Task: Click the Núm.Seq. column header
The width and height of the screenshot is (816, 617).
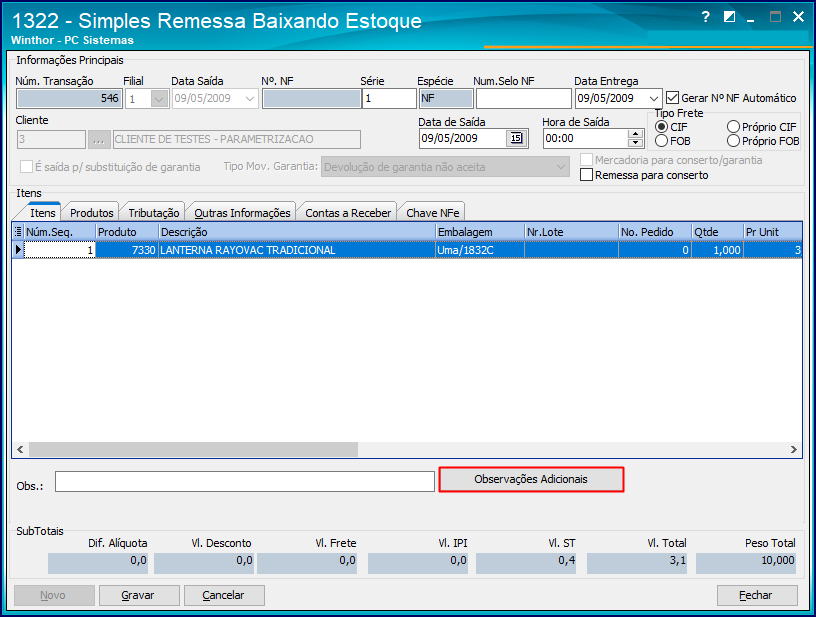Action: click(x=60, y=232)
